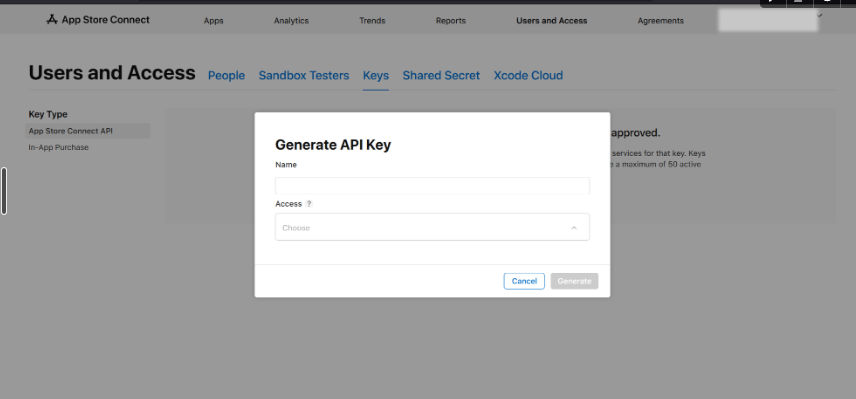Open the Xcode Cloud tab
Screen dimensions: 856x399
[x=528, y=75]
